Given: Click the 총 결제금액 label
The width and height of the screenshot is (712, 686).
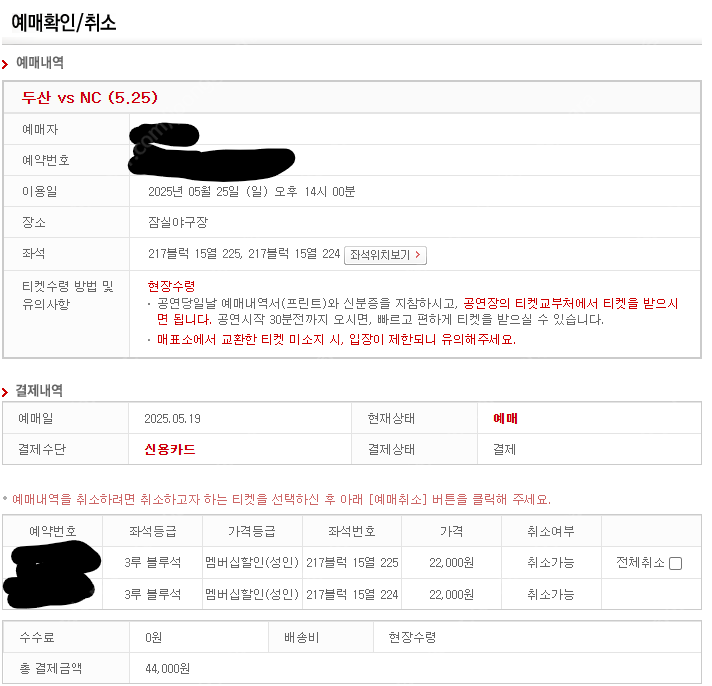Looking at the screenshot, I should pos(50,669).
